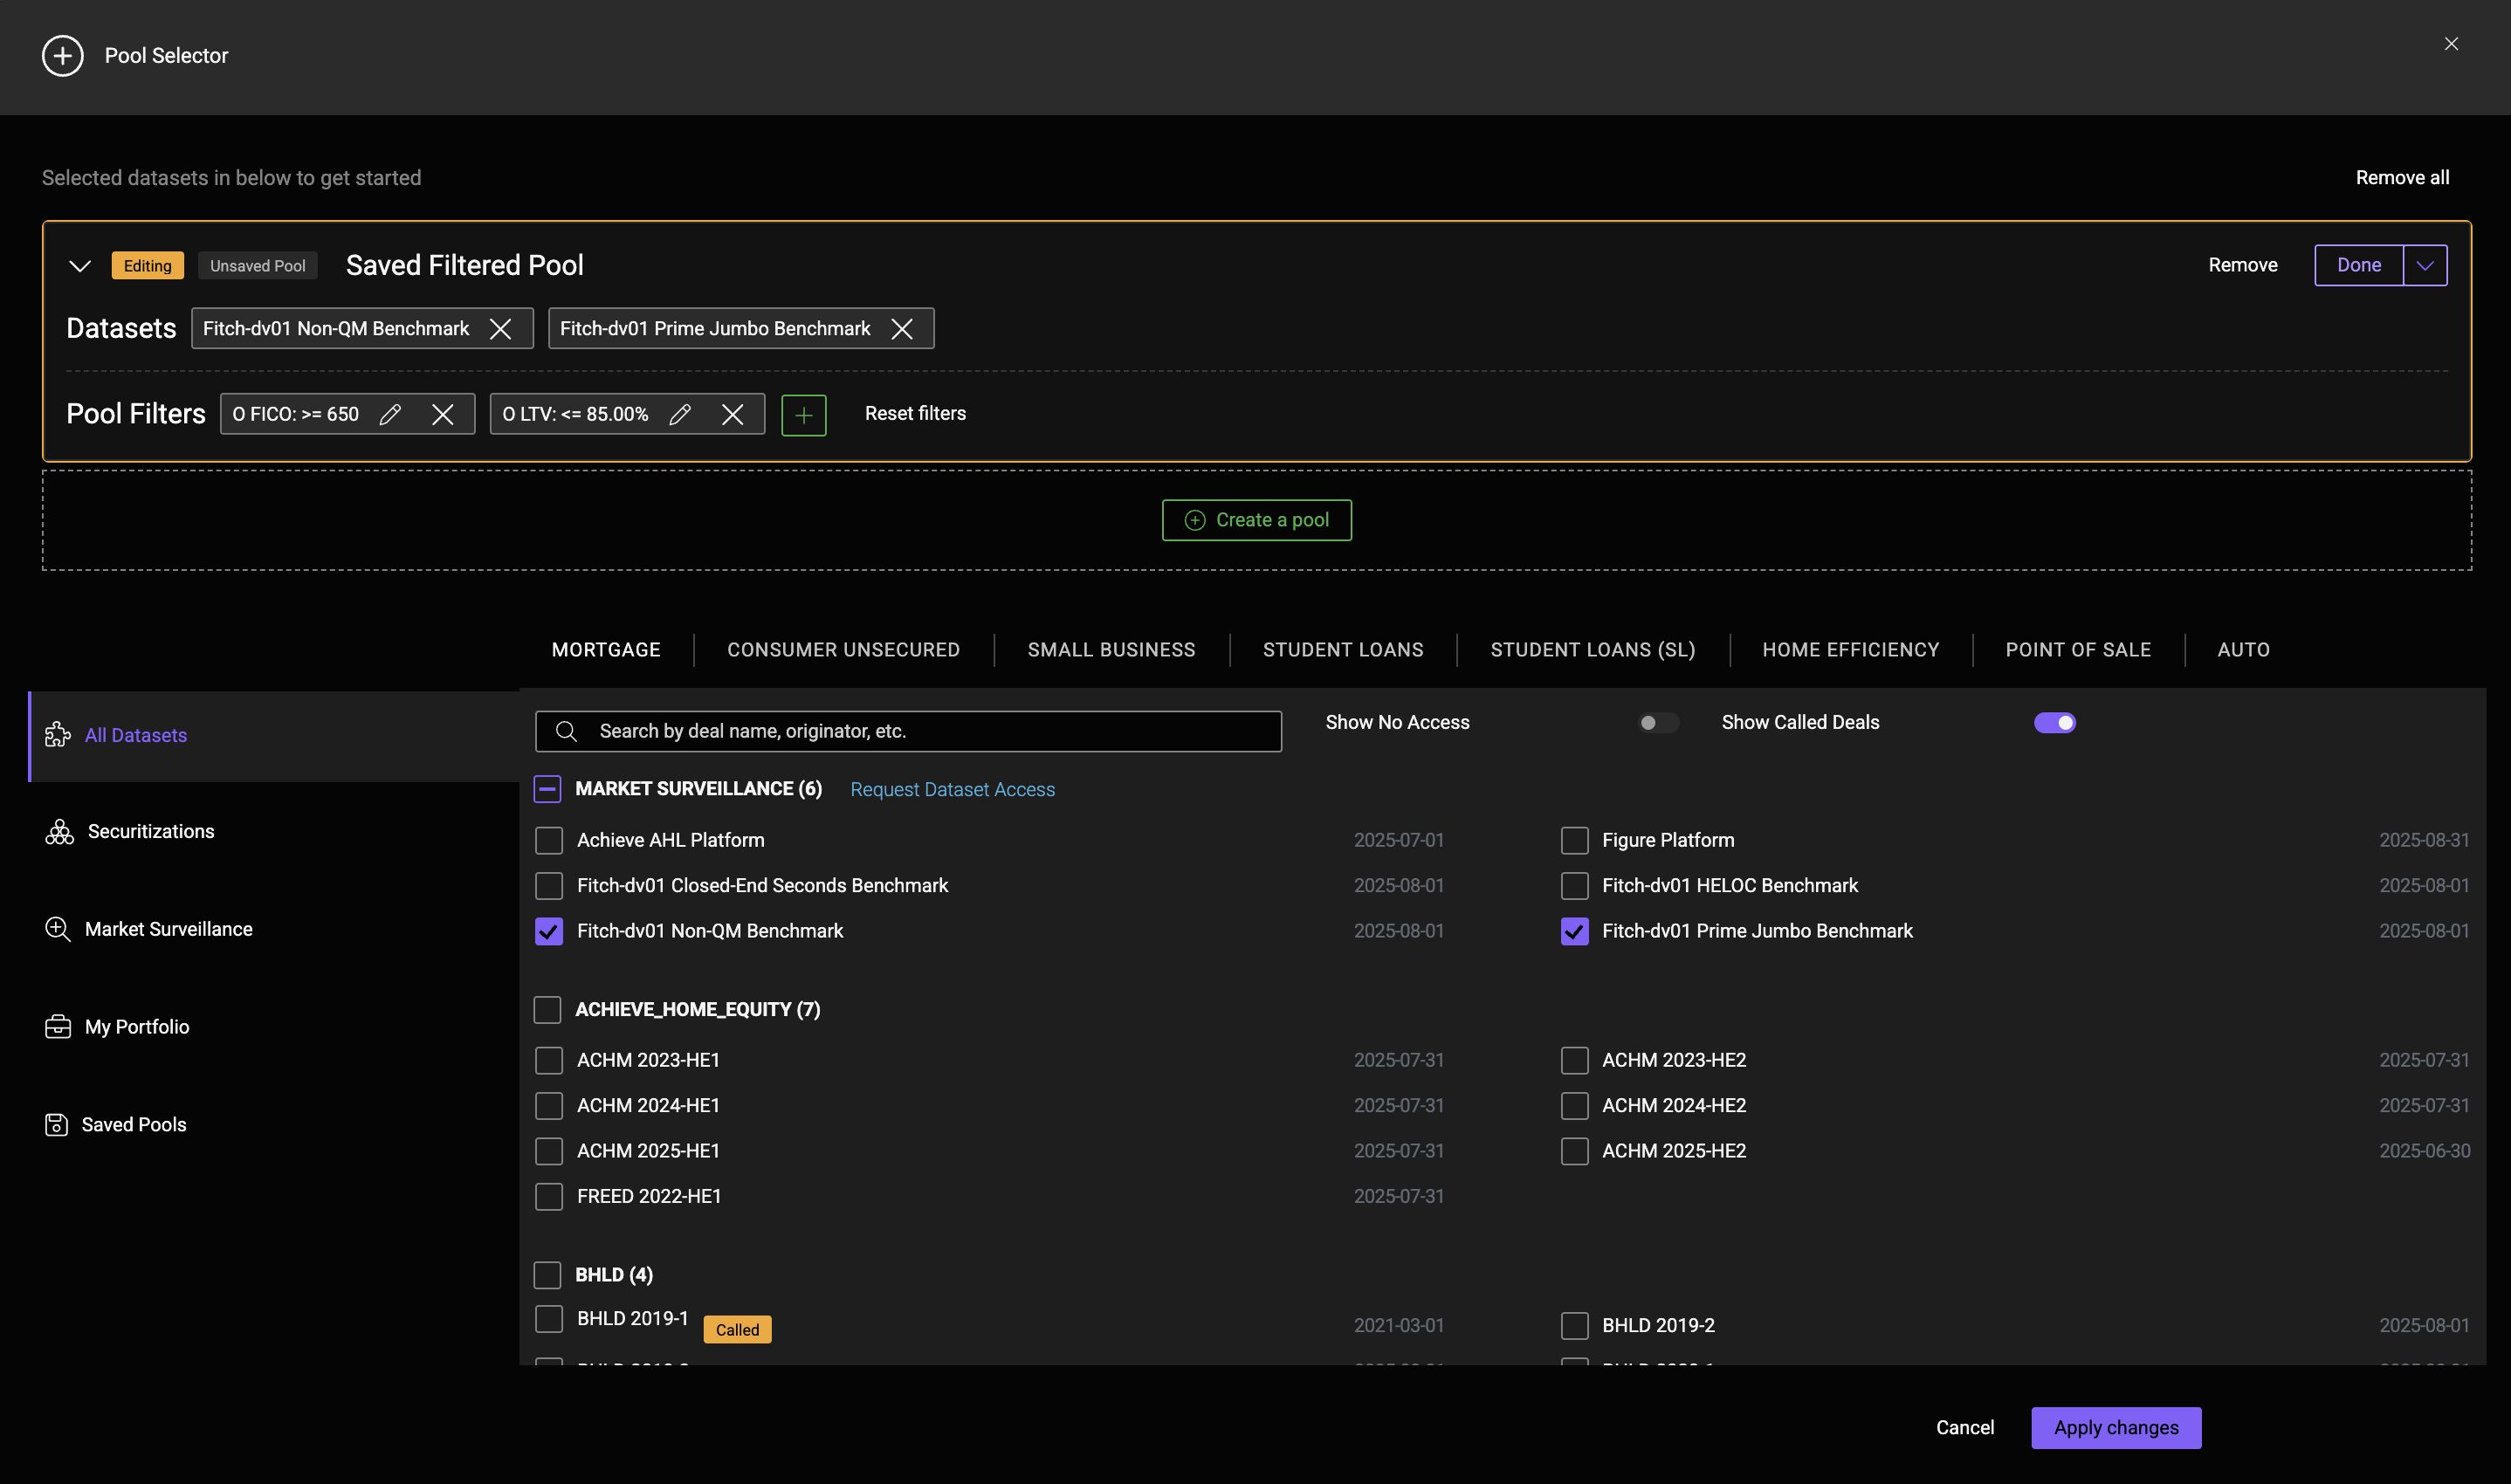Edit the O FICO filter pencil icon
The width and height of the screenshot is (2511, 1484).
390,414
